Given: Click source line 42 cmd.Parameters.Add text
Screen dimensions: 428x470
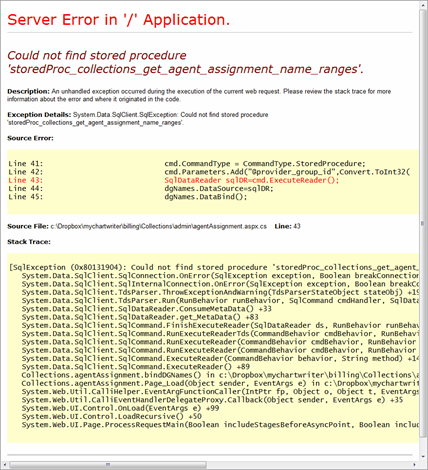Looking at the screenshot, I should pyautogui.click(x=287, y=172).
